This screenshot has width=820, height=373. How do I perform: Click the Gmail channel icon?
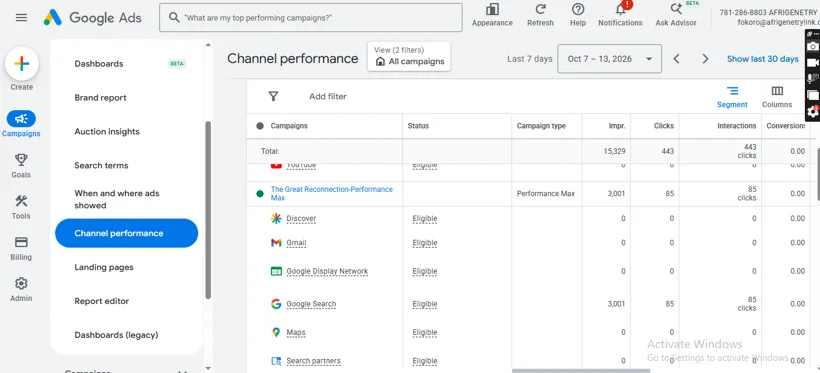pos(276,243)
